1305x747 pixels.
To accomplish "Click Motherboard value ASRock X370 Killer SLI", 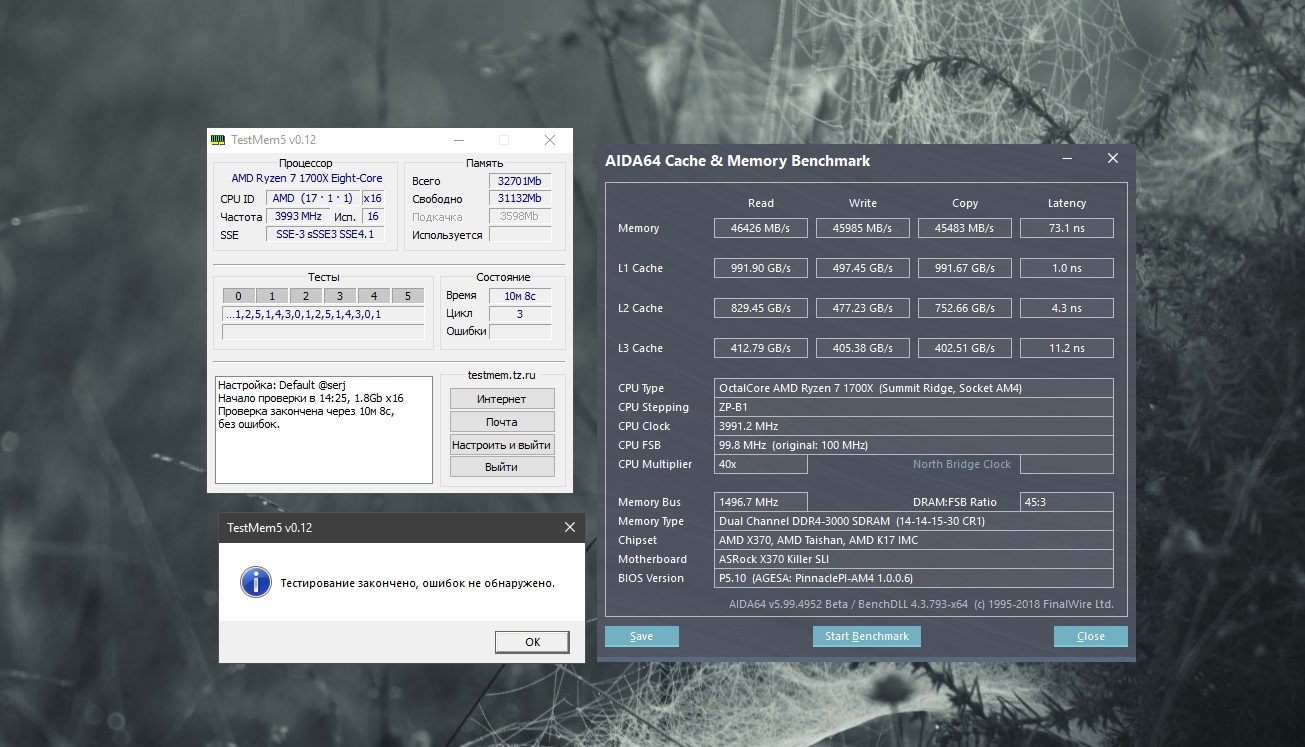I will point(914,559).
